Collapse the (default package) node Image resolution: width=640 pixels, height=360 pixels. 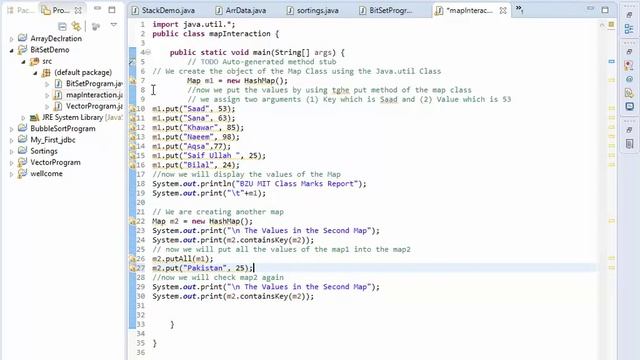(36, 73)
